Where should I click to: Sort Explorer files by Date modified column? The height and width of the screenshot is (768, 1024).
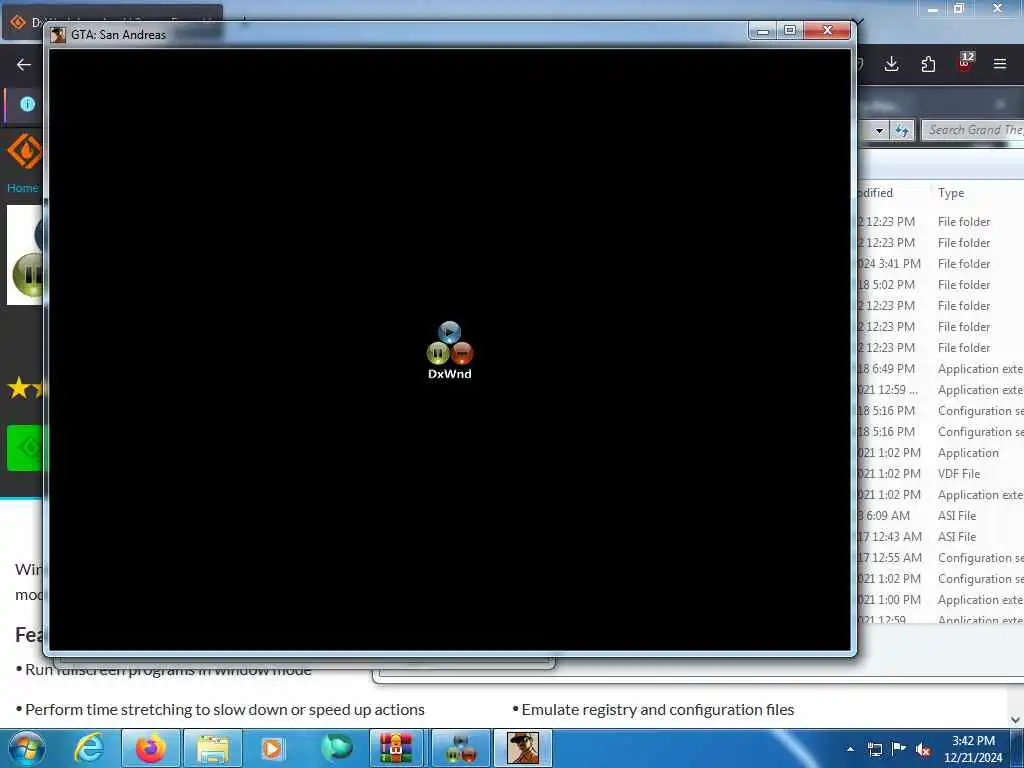point(875,193)
